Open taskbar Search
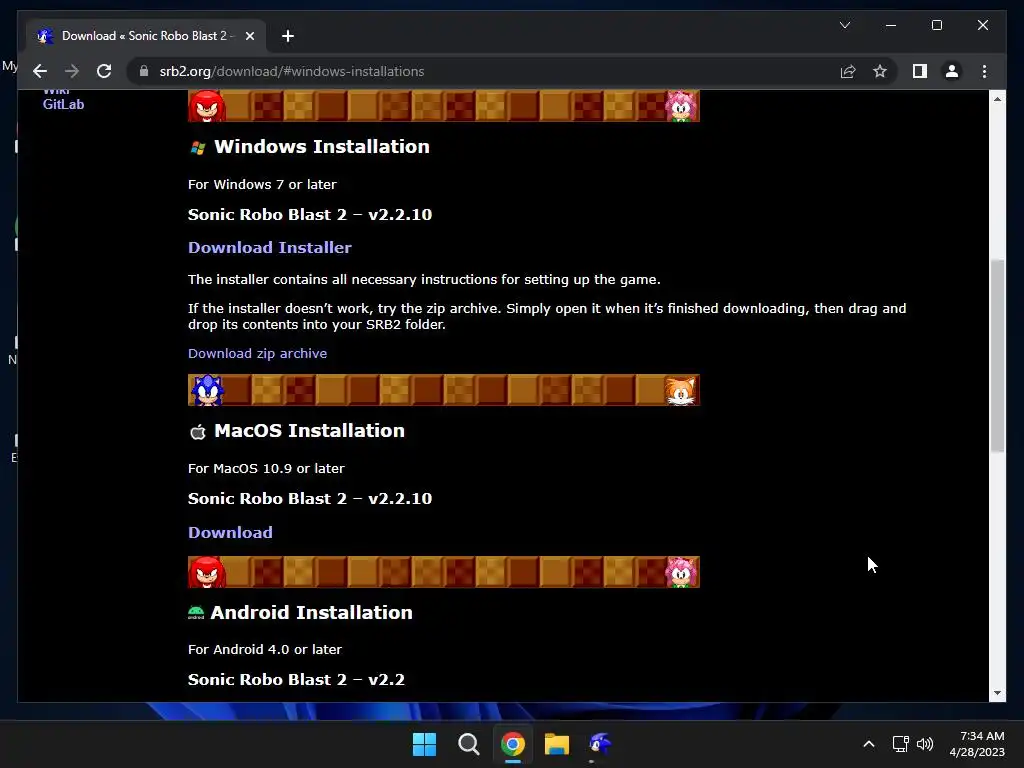The image size is (1024, 768). pyautogui.click(x=469, y=744)
